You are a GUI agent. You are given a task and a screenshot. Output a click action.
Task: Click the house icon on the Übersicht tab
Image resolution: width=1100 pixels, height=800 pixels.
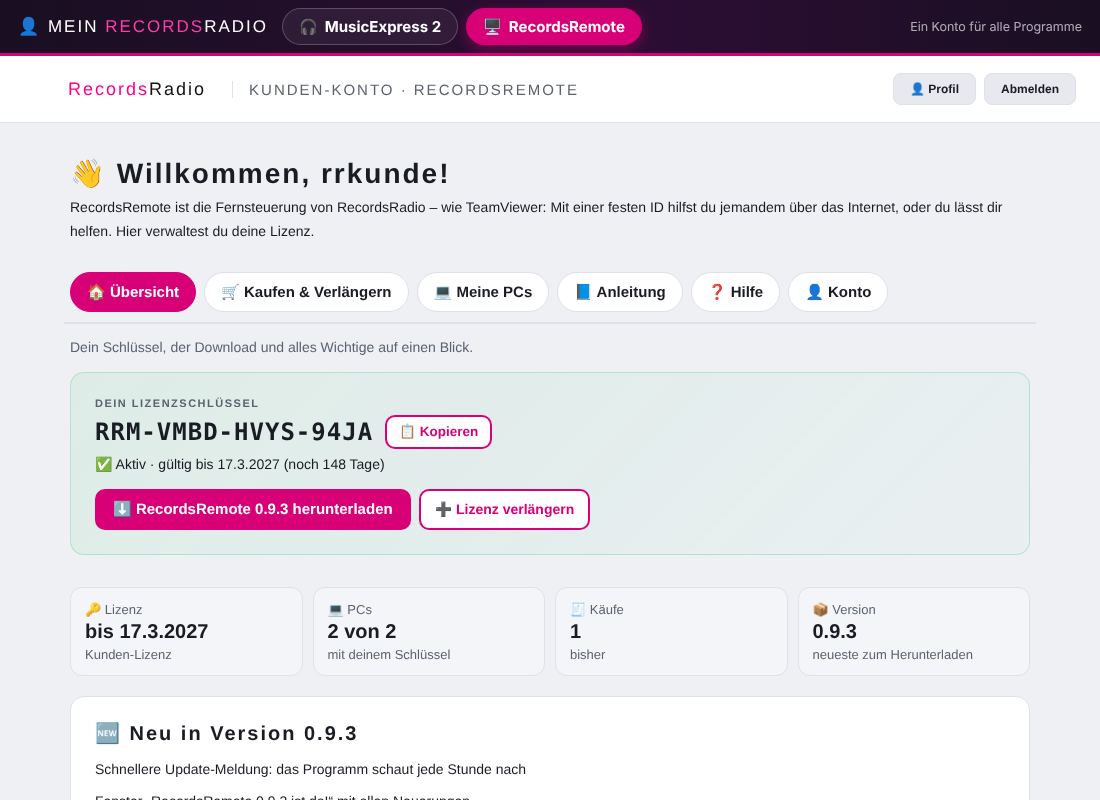pos(96,292)
